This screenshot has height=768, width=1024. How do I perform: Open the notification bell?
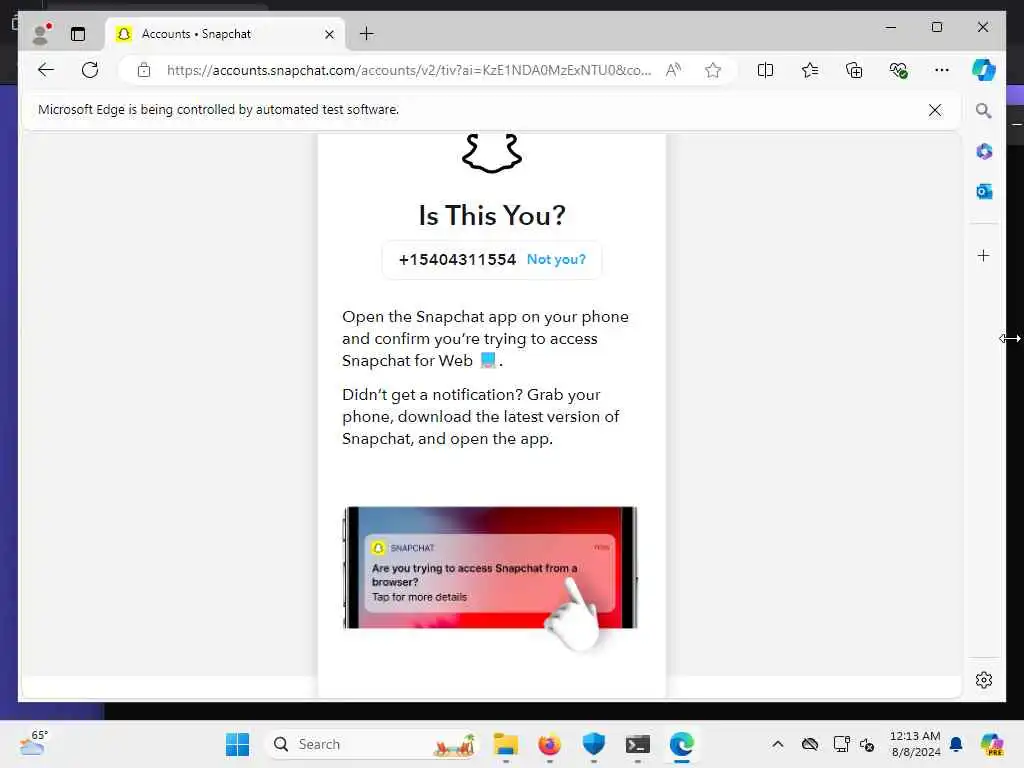(956, 744)
